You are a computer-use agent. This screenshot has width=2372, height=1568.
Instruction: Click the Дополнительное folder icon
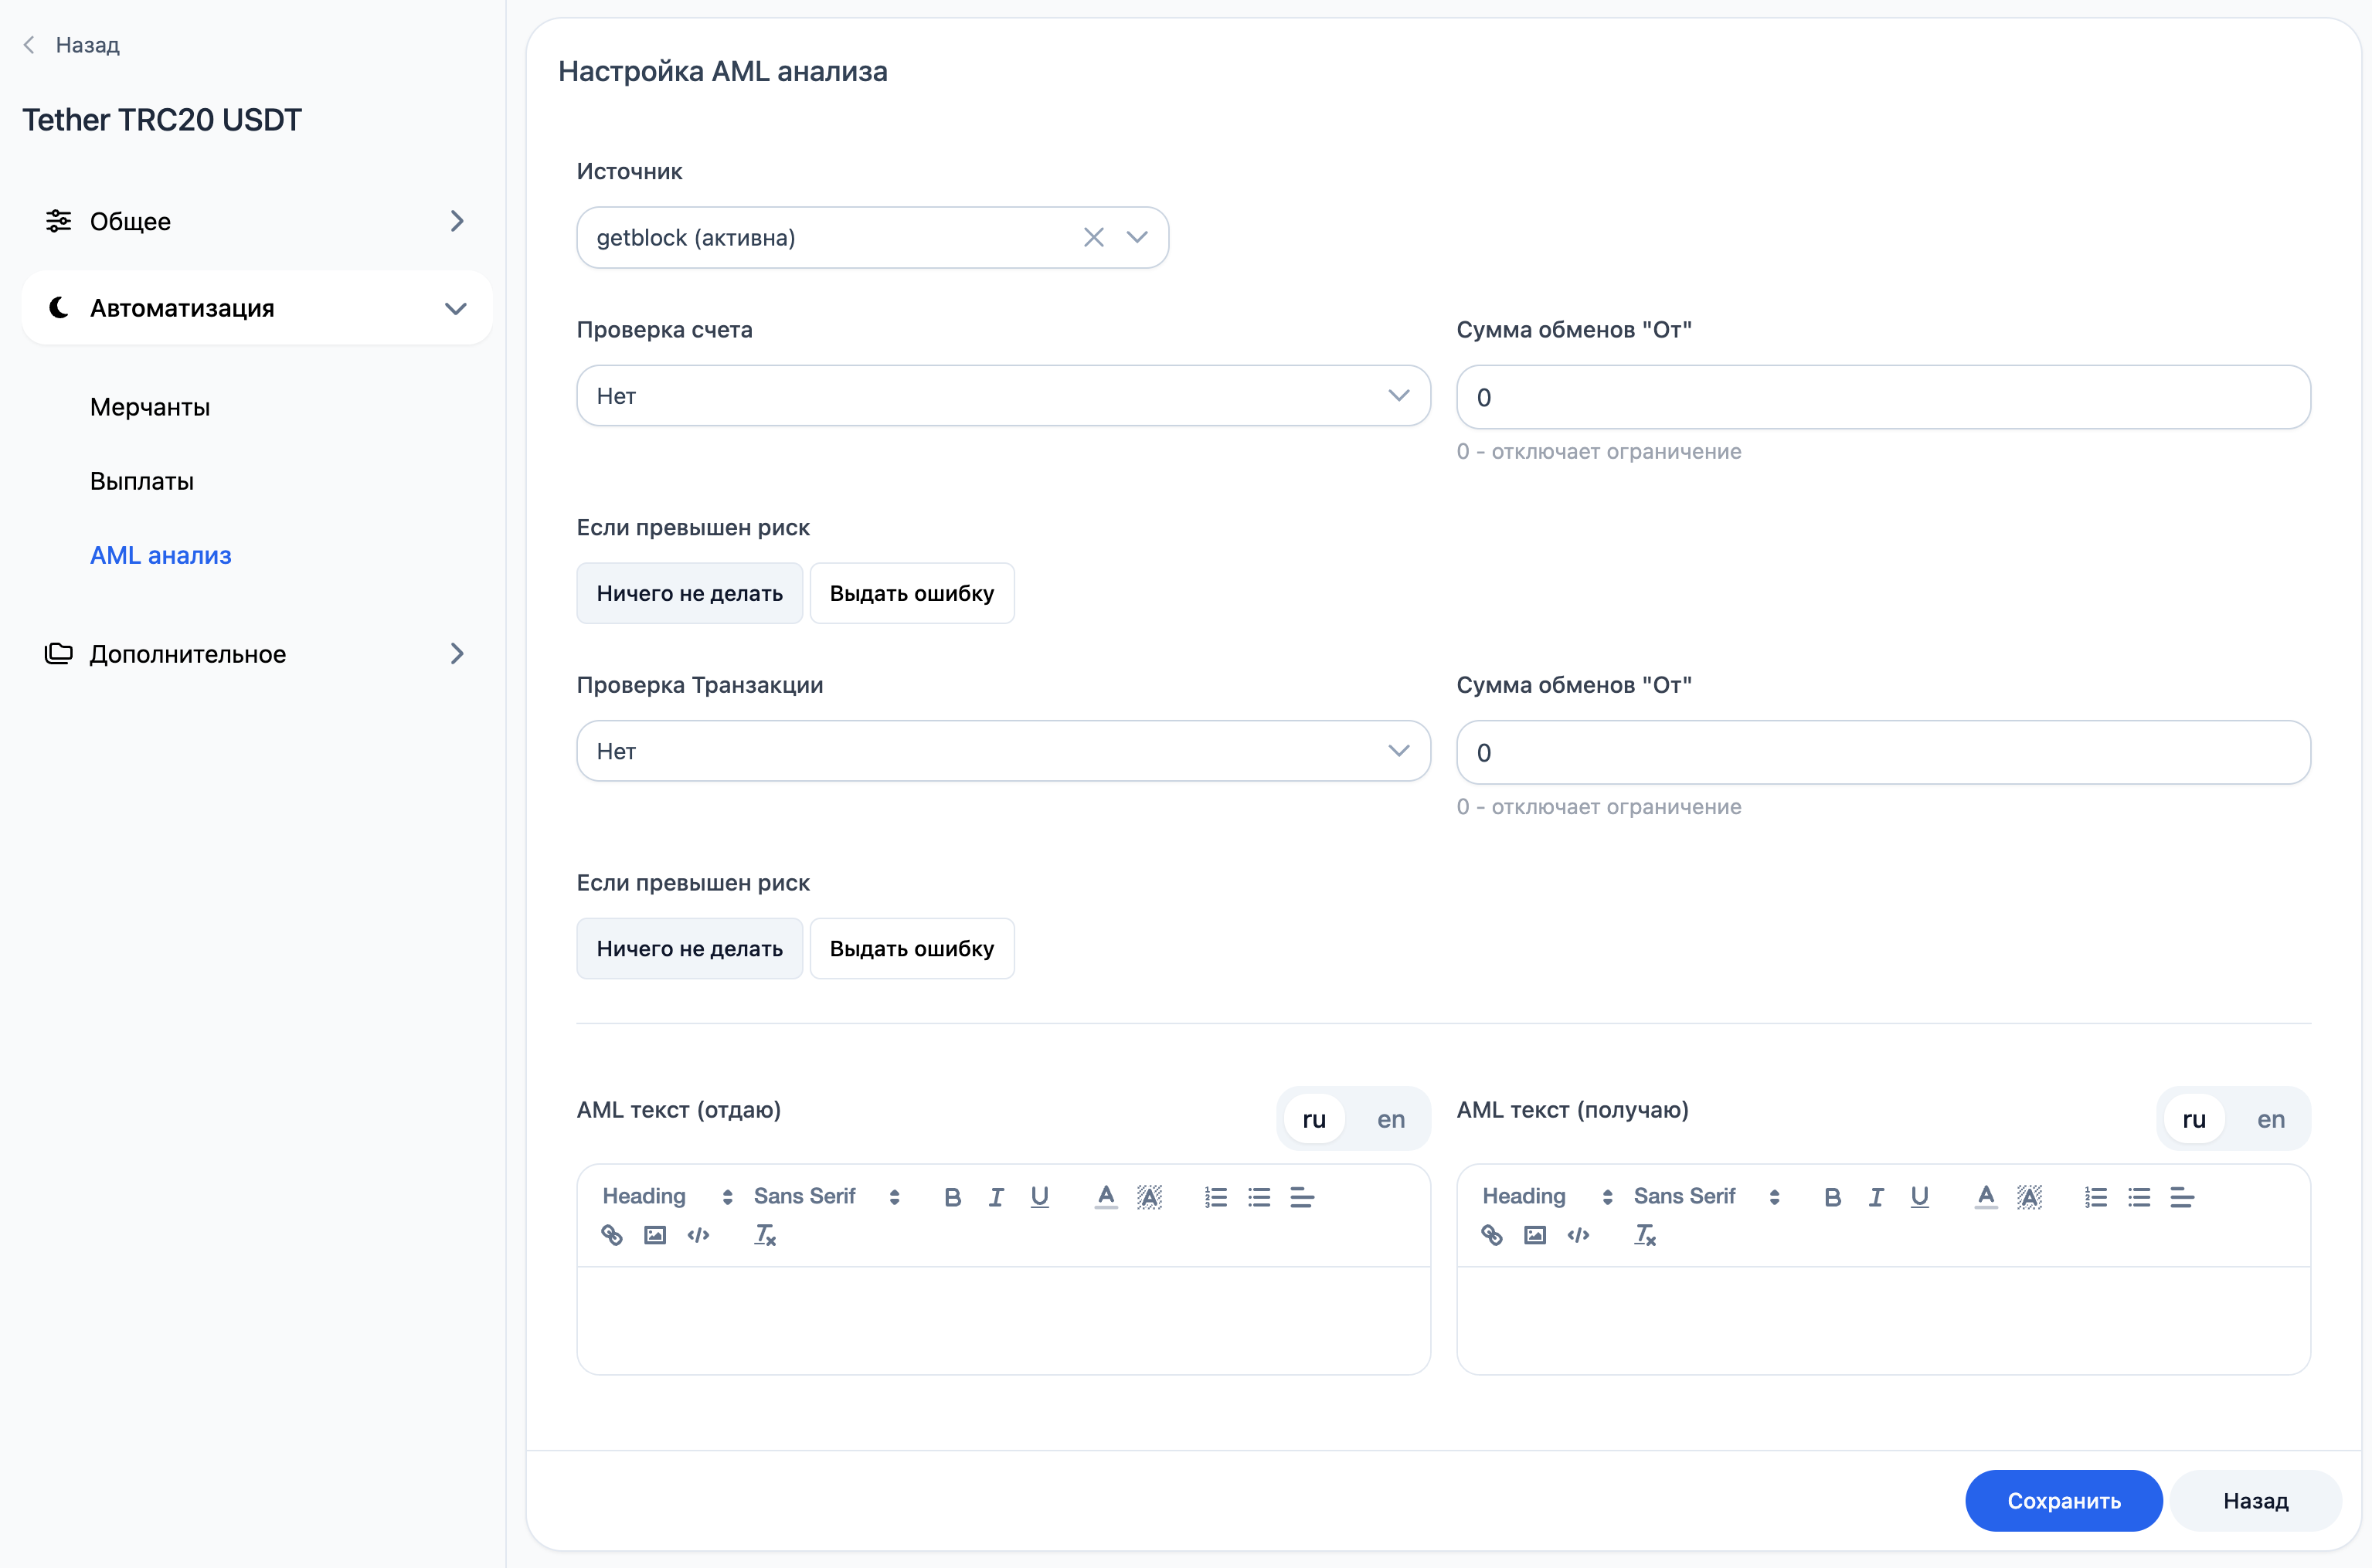59,654
